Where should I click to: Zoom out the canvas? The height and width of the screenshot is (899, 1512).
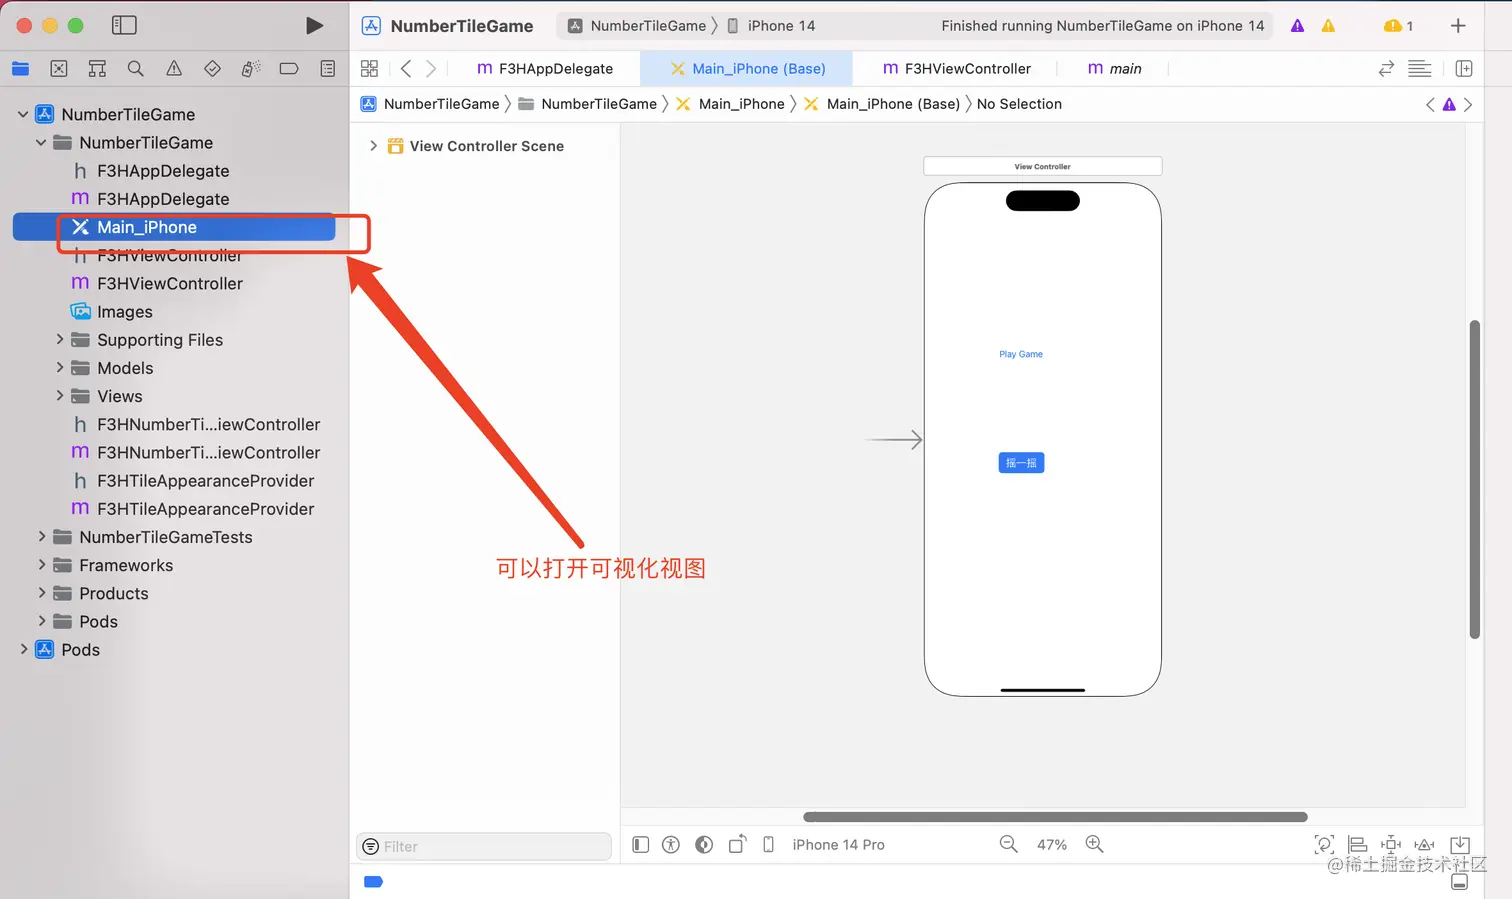point(1008,844)
